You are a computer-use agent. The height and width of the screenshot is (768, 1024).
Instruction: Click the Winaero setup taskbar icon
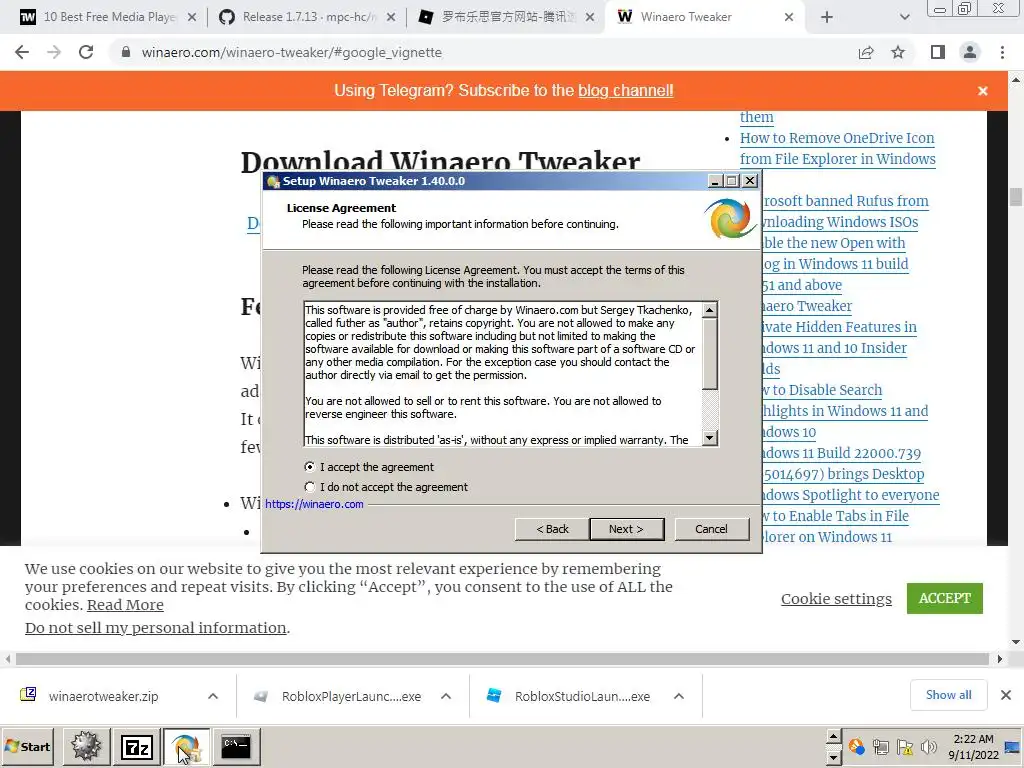(186, 746)
